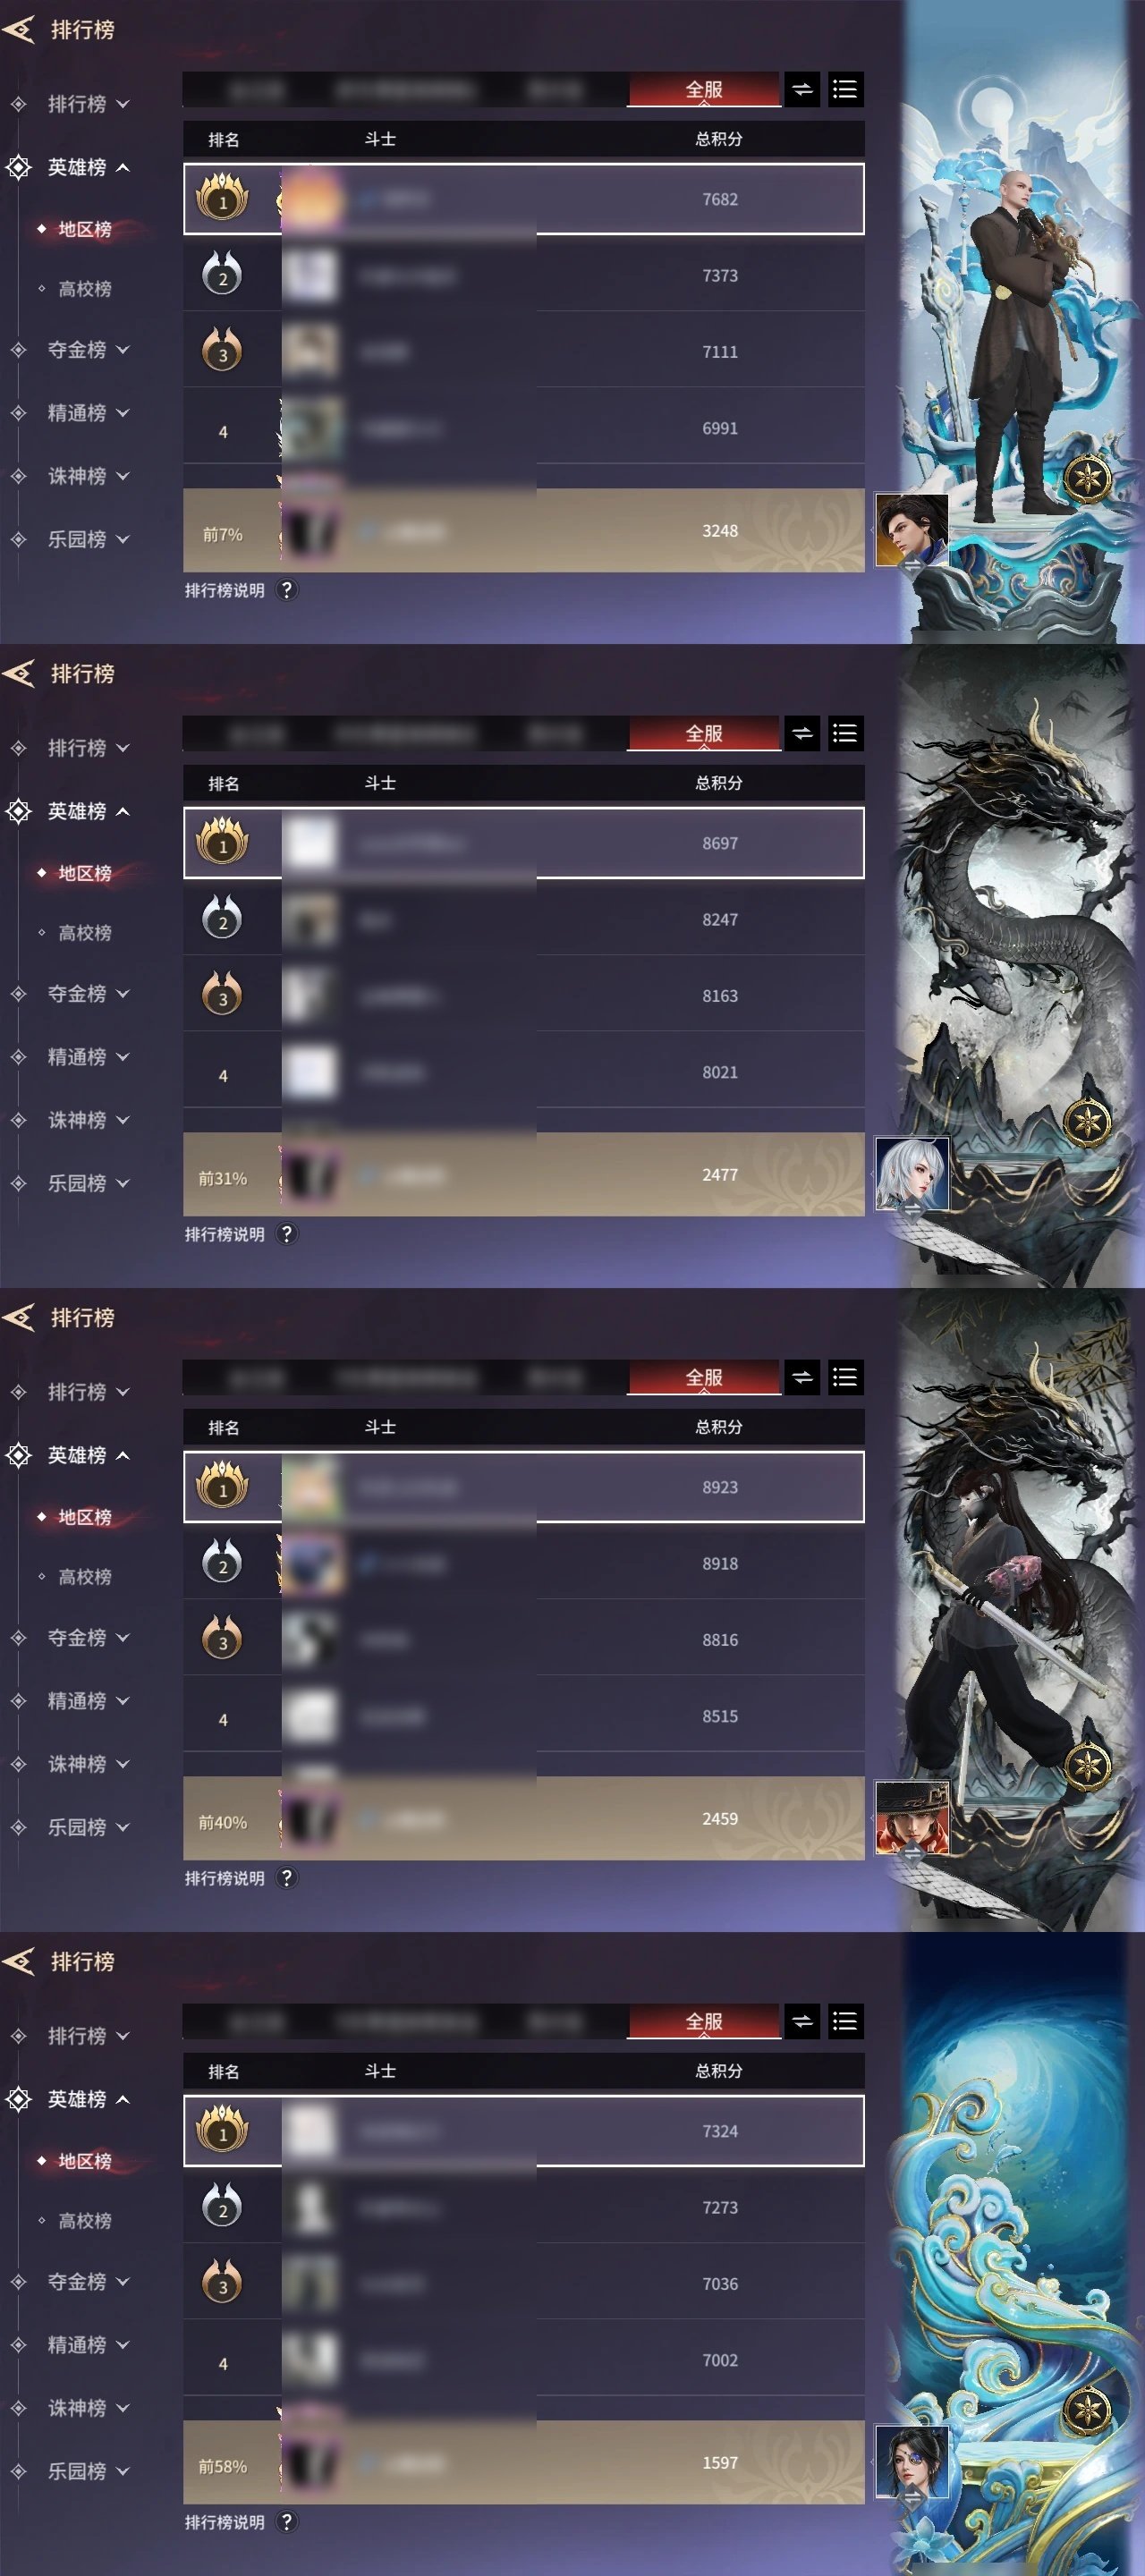This screenshot has width=1145, height=2576.
Task: Open the eye-patch hero portrait
Action: [911, 2462]
